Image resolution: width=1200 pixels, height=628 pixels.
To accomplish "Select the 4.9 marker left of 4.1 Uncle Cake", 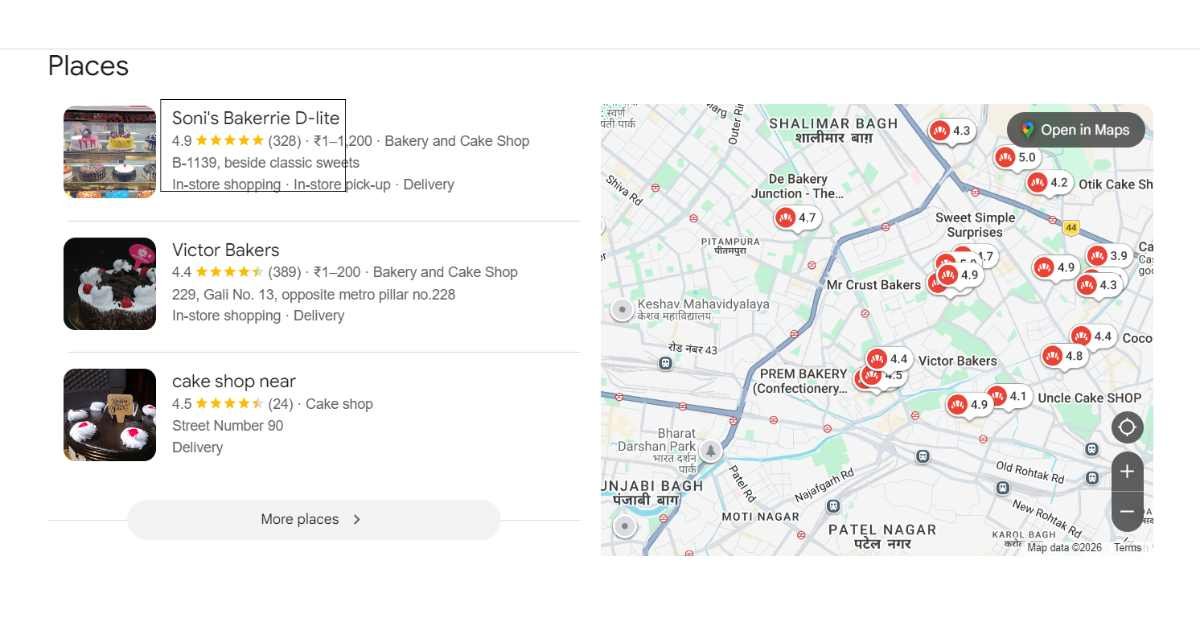I will pyautogui.click(x=968, y=405).
